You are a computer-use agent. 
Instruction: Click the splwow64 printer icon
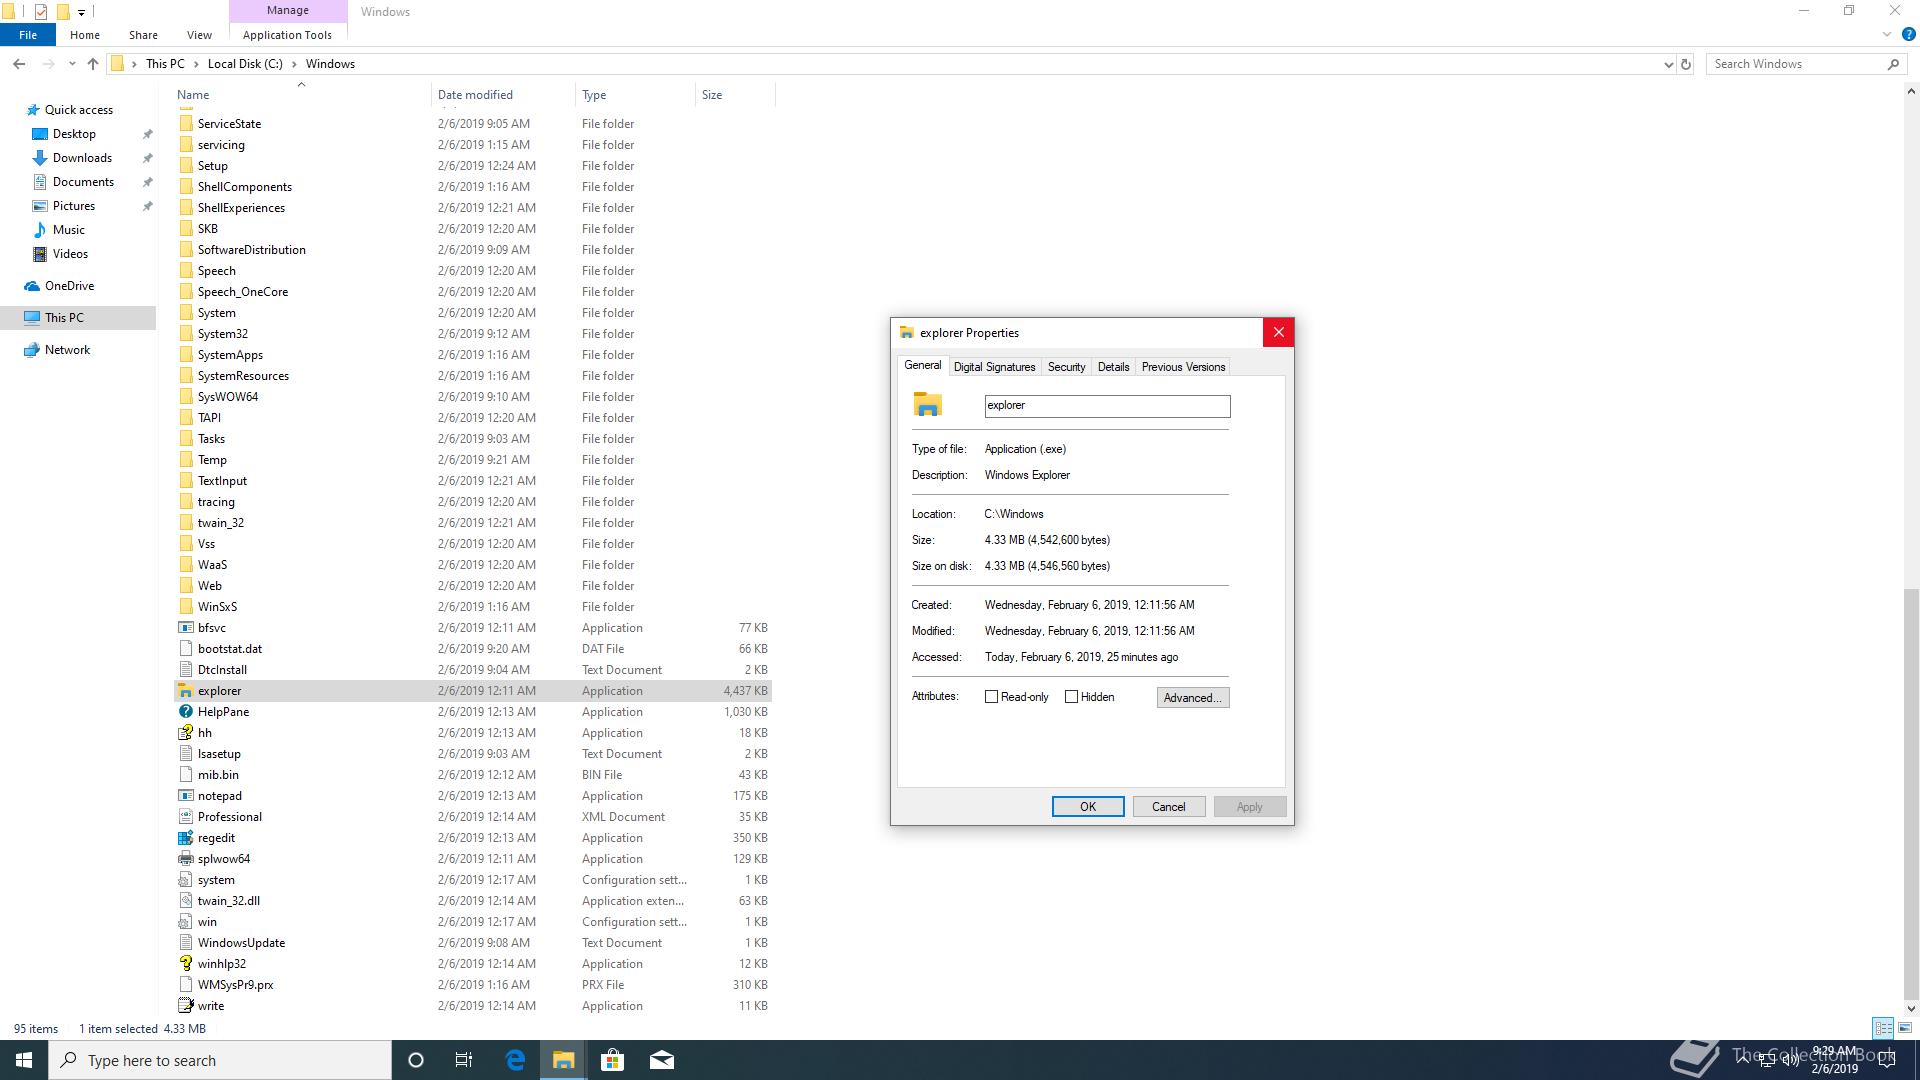tap(185, 859)
